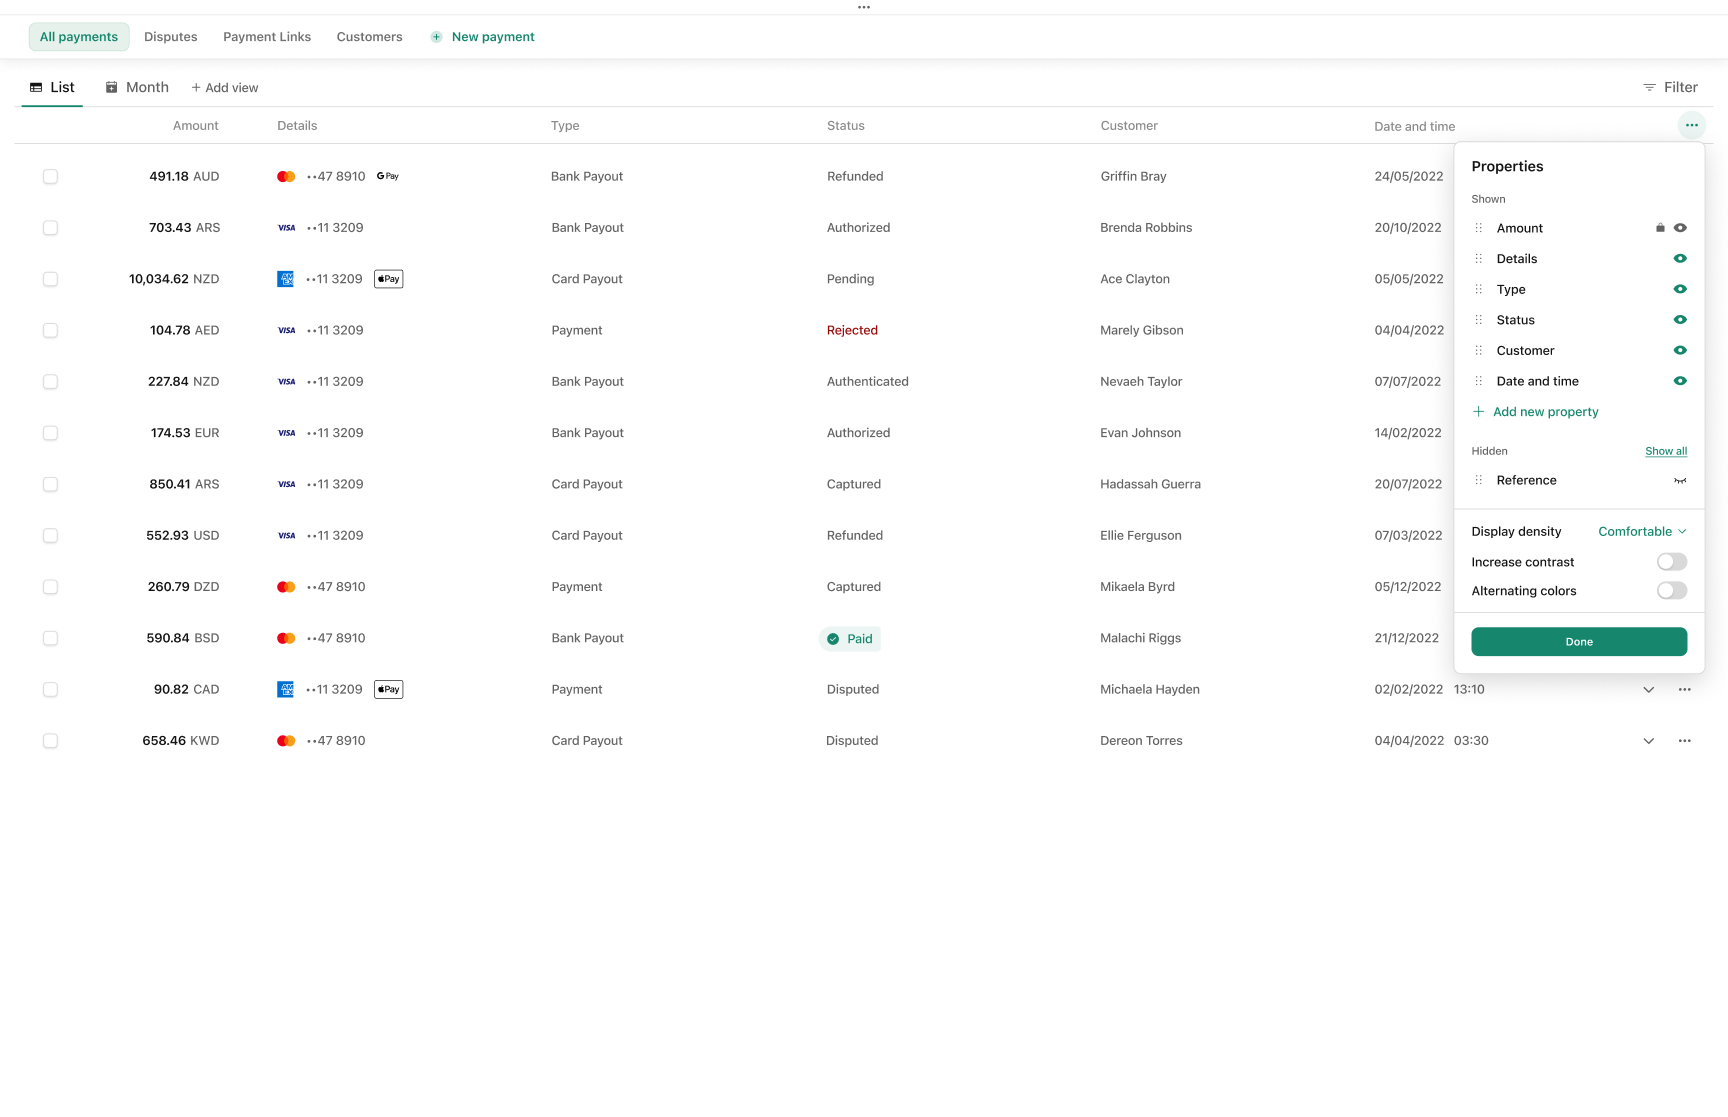Hide the Customer column with its eye icon
The image size is (1728, 1117).
[1680, 350]
